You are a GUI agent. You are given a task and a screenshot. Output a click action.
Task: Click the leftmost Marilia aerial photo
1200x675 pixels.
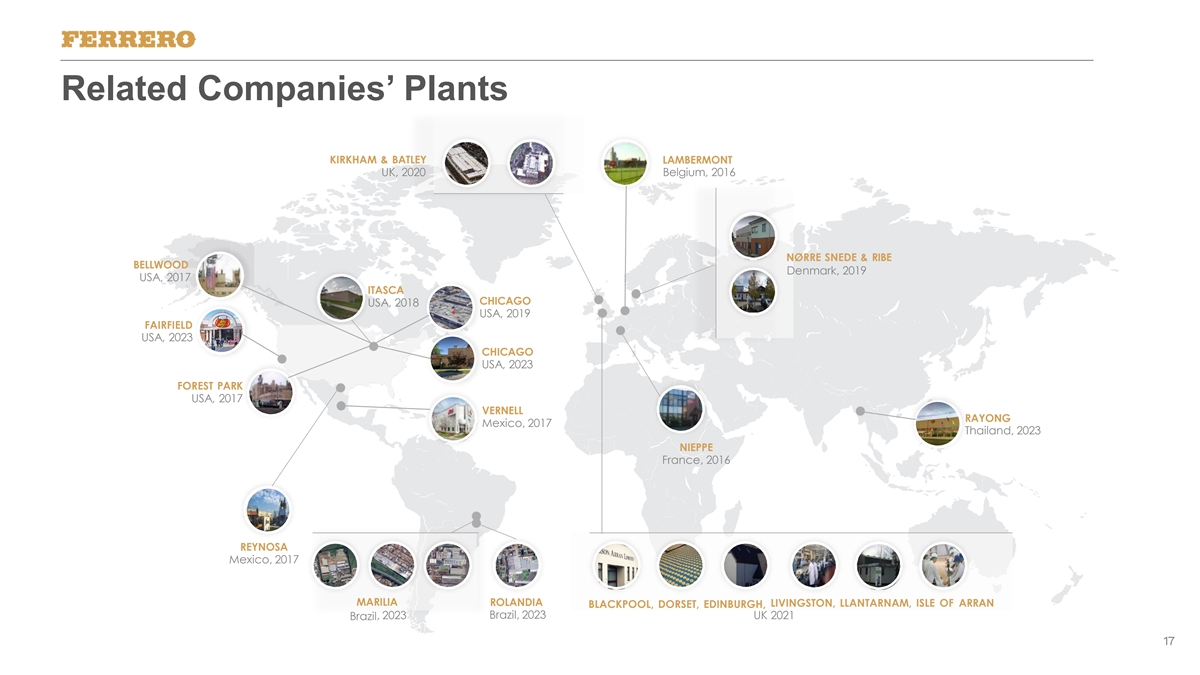point(335,566)
